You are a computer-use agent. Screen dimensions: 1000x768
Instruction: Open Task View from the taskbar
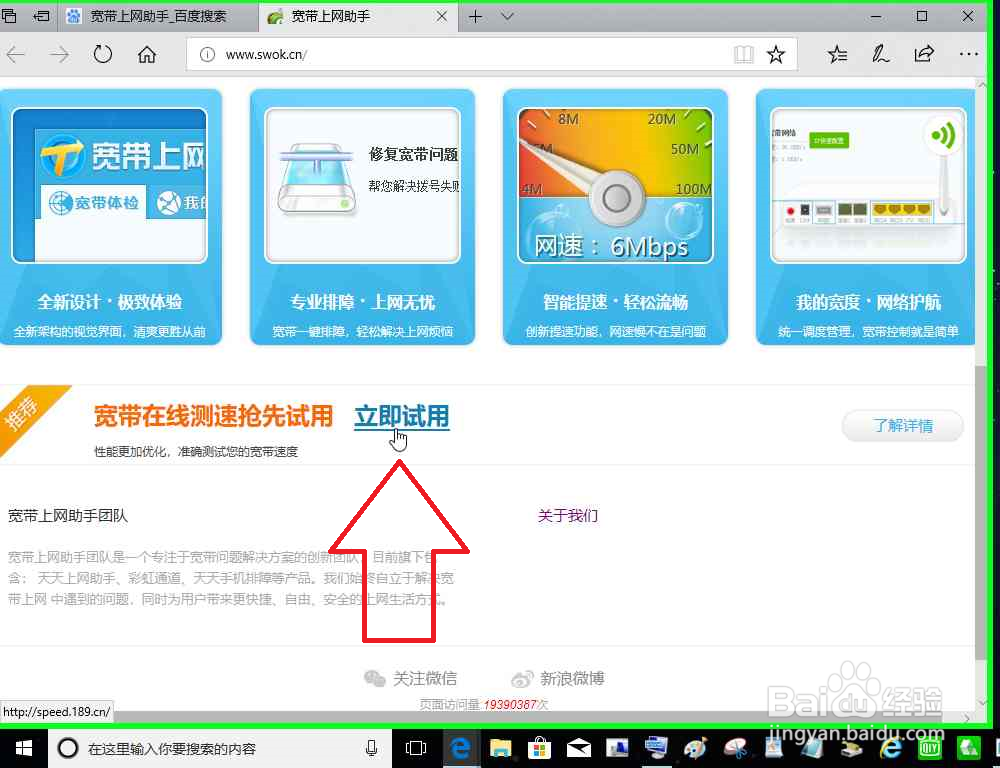click(415, 747)
